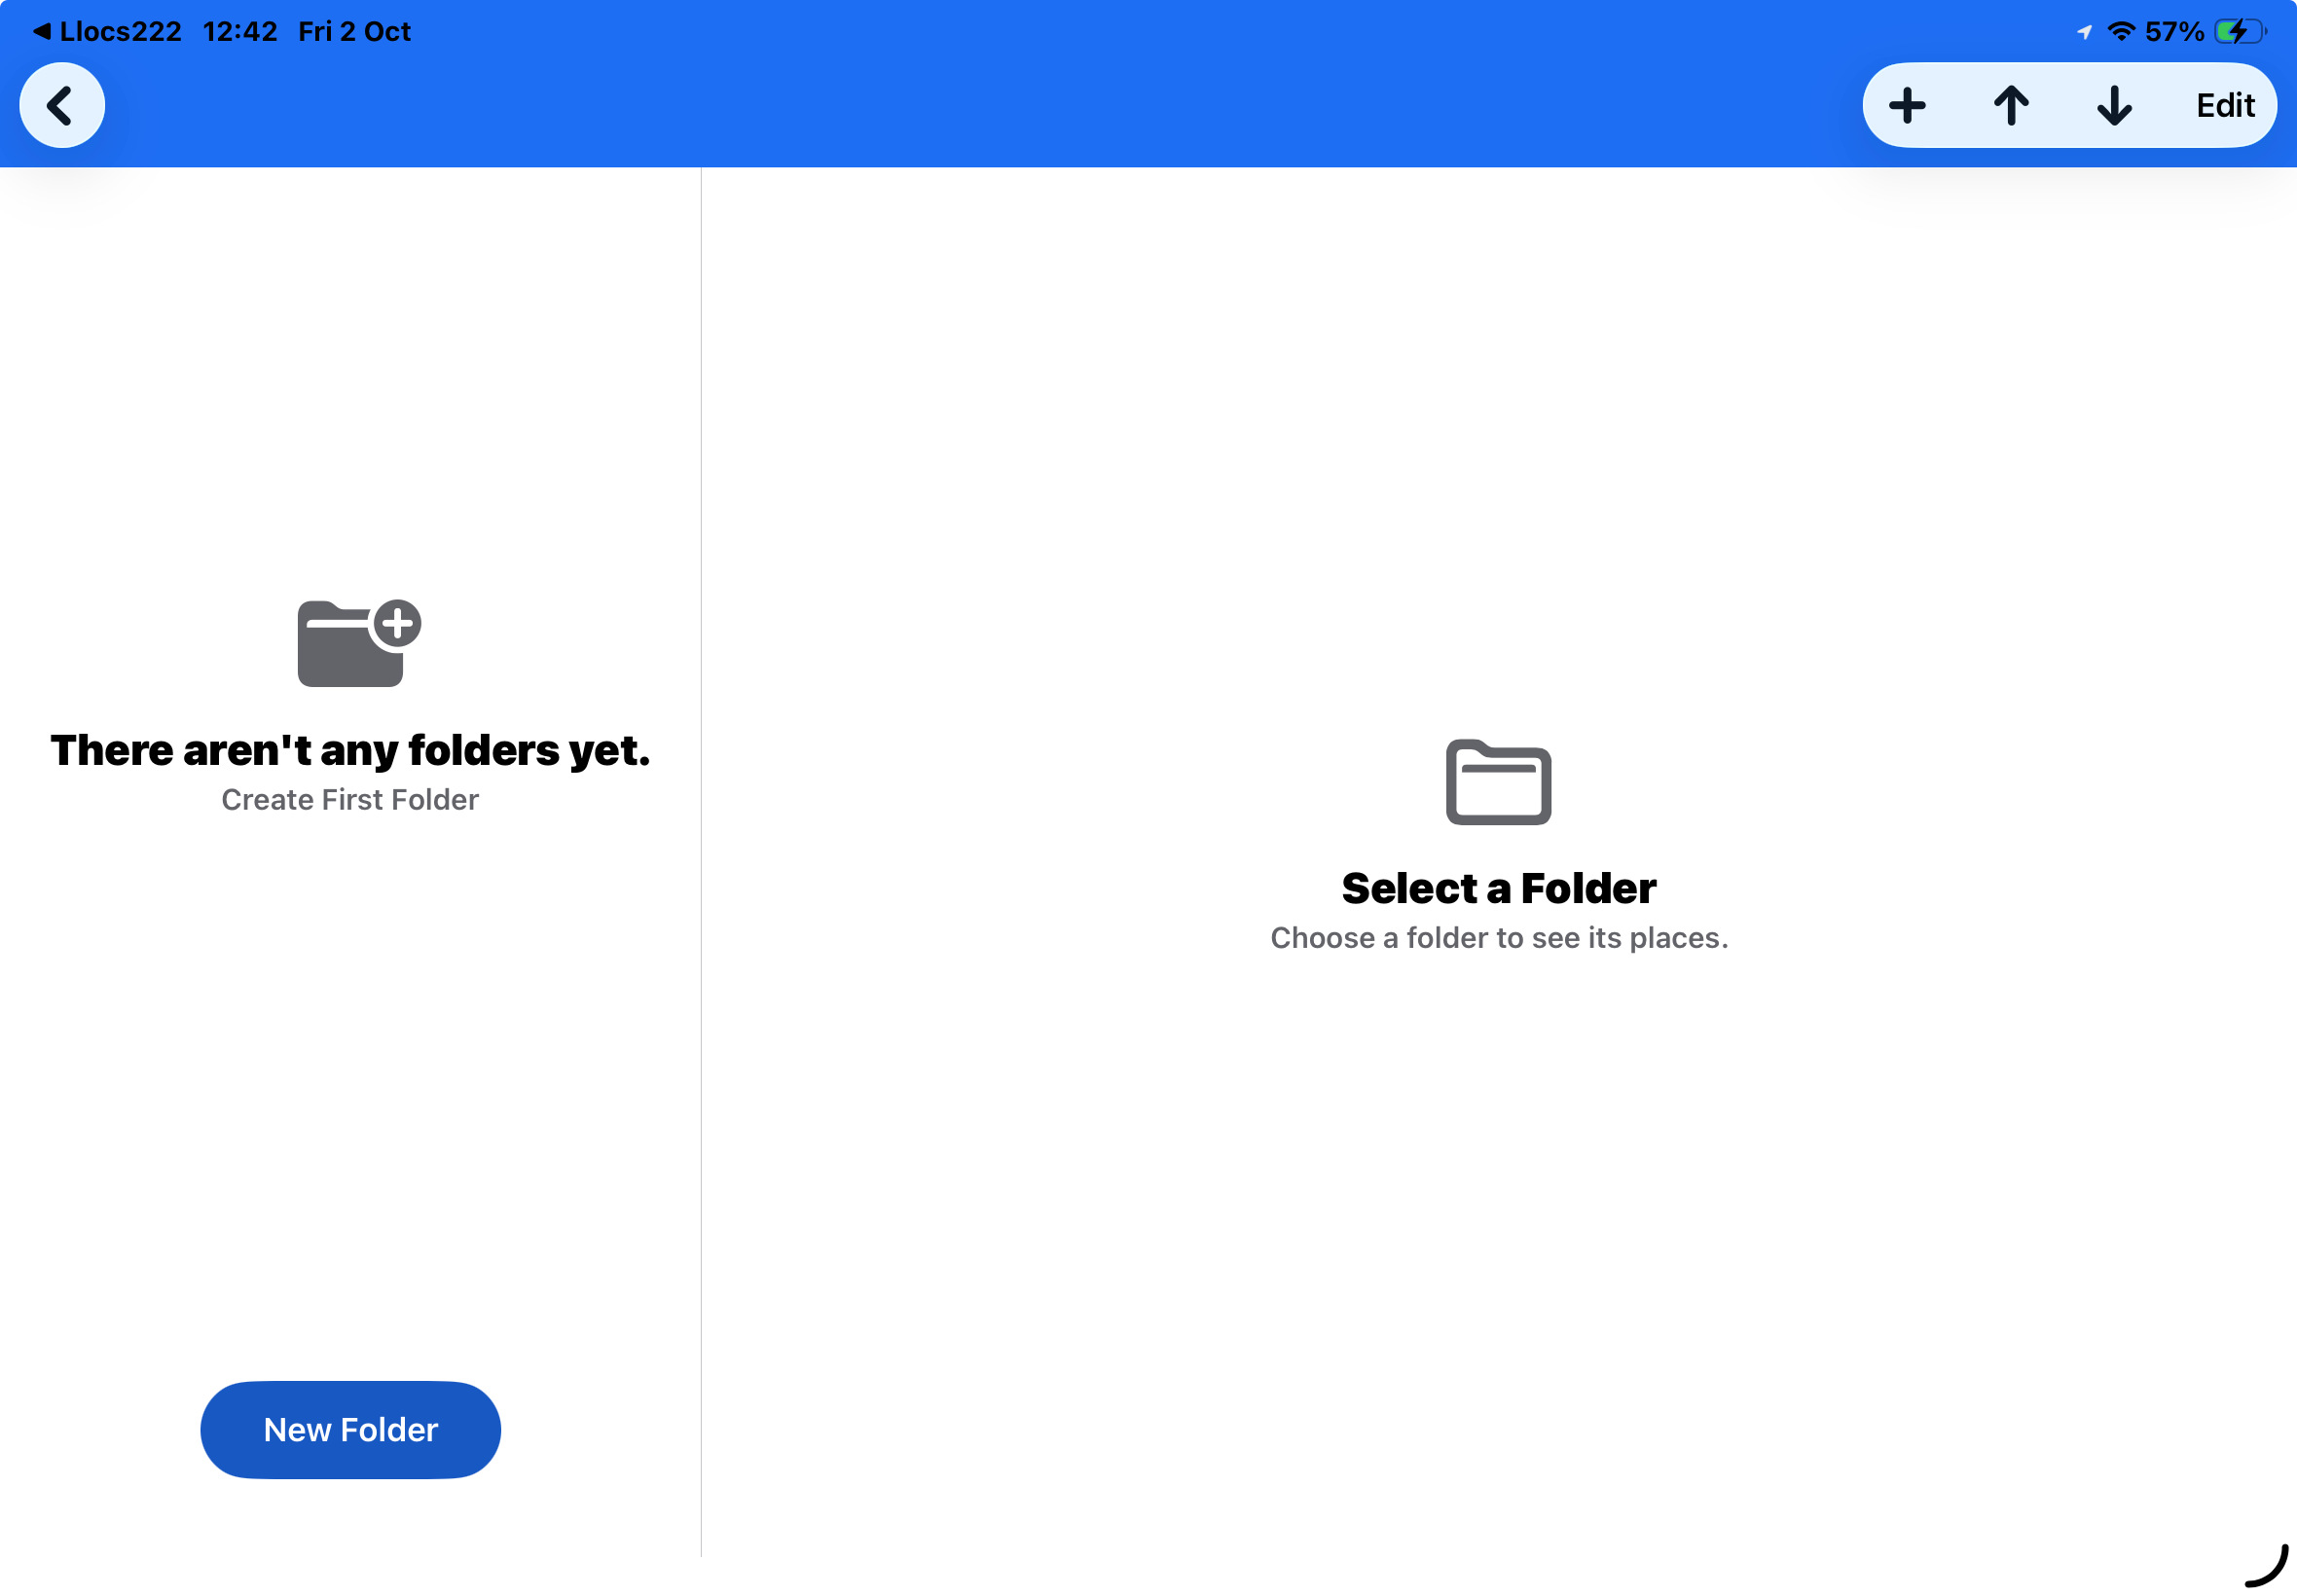2297x1596 pixels.
Task: Click the Create First Folder text
Action: click(350, 800)
